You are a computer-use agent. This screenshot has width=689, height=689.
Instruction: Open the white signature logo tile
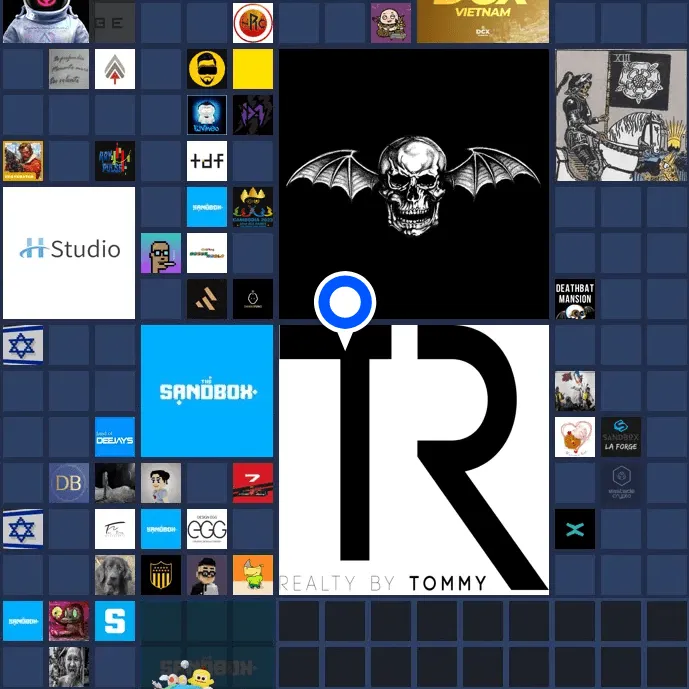coord(115,529)
